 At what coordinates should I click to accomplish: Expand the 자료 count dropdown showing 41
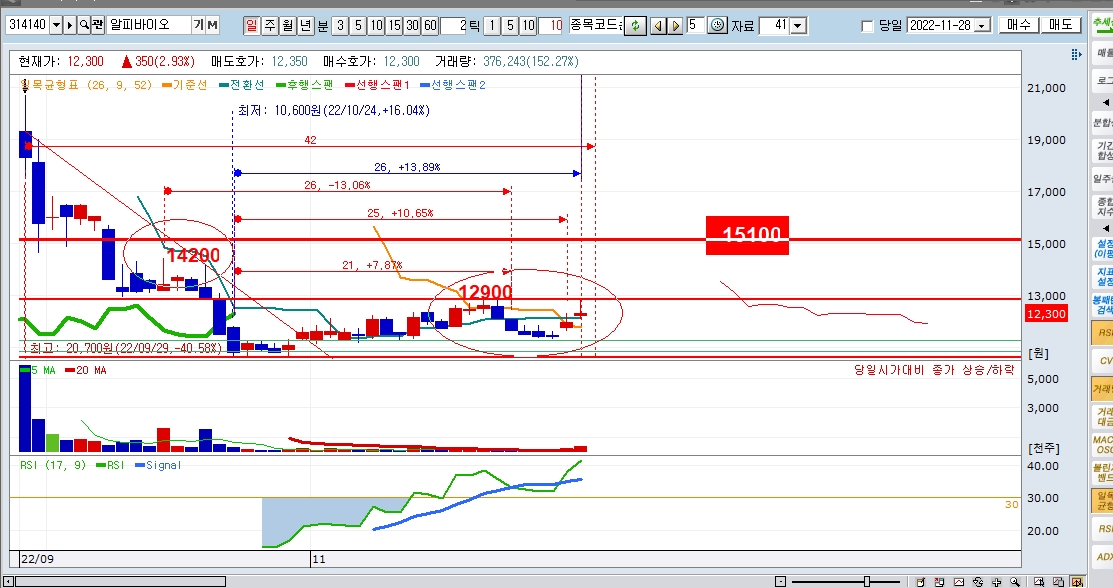click(x=797, y=25)
